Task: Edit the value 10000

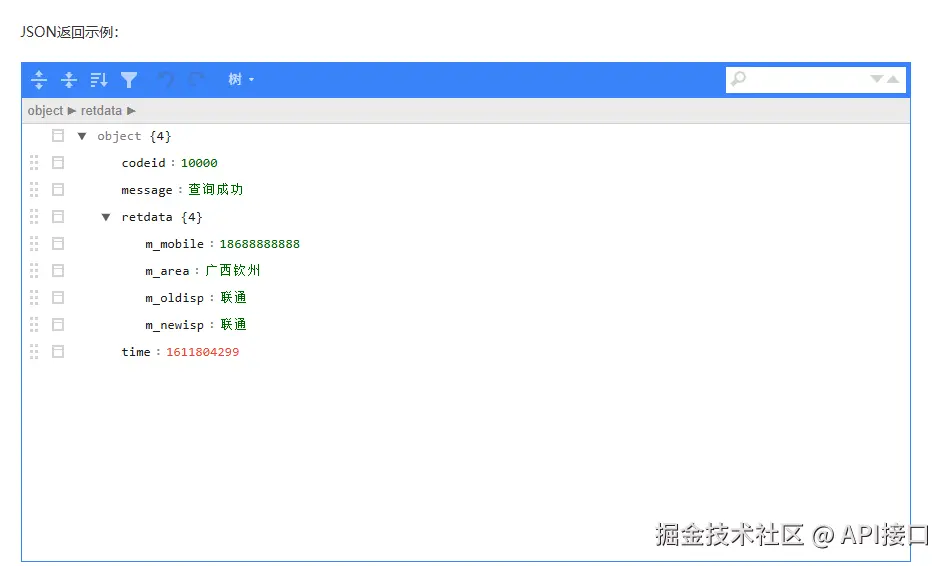Action: (199, 163)
